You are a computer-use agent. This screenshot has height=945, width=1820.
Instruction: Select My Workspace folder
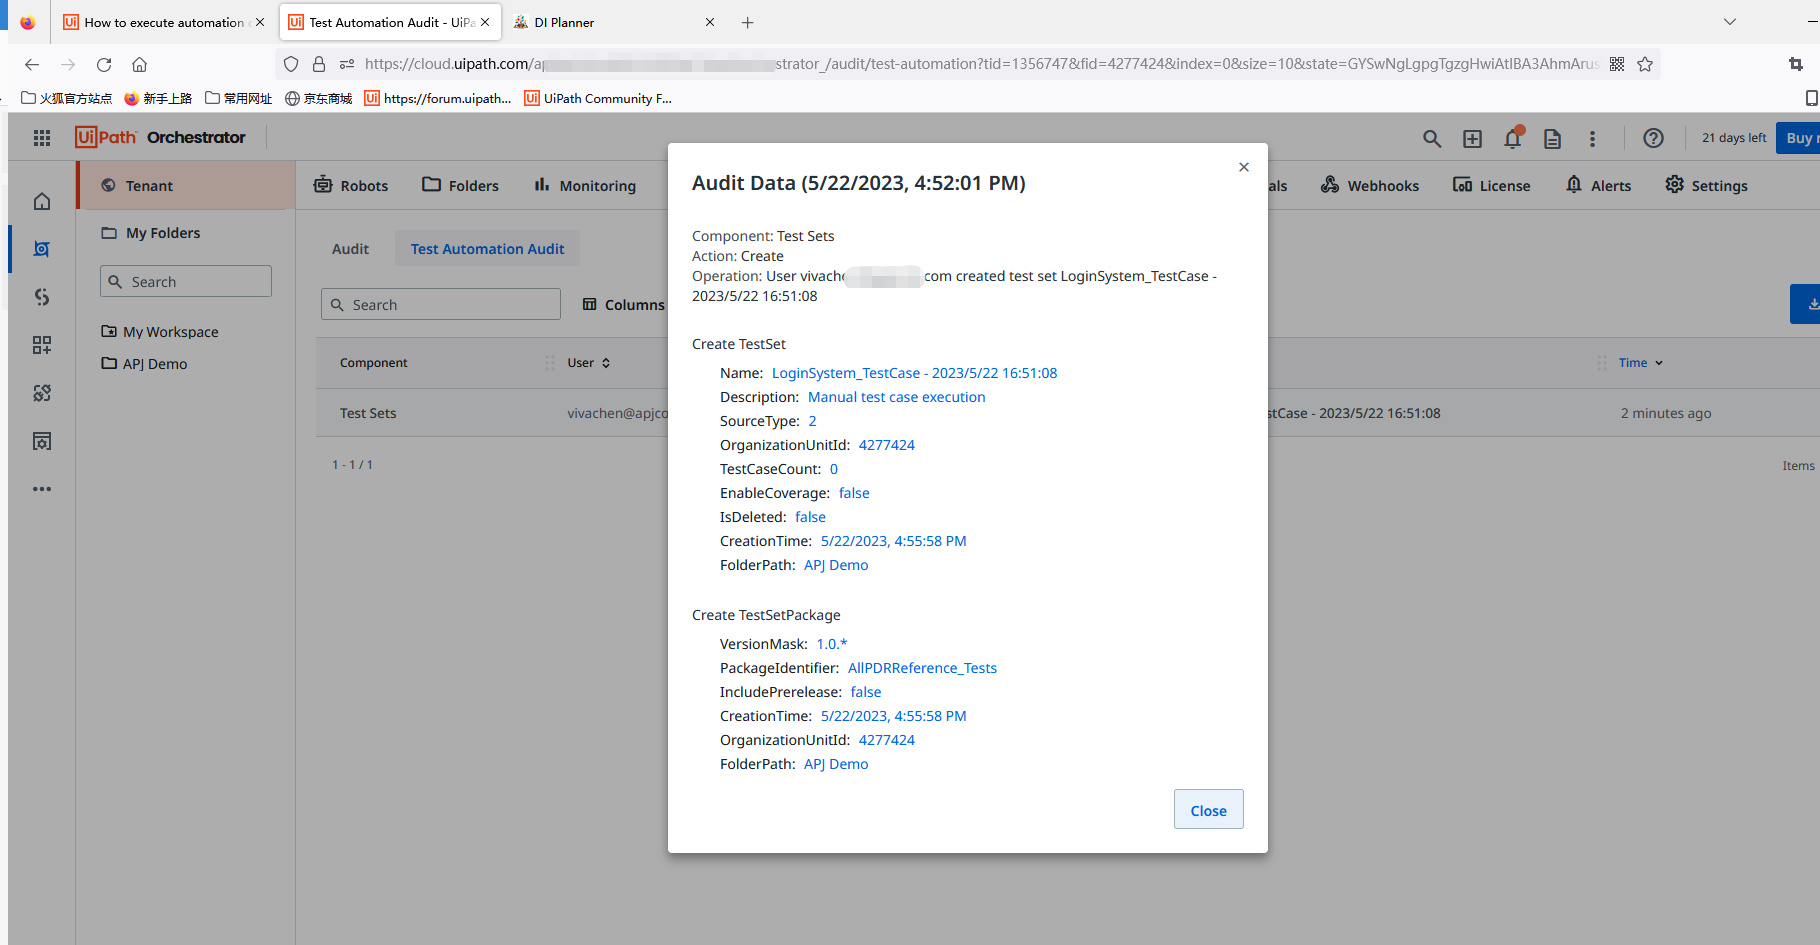point(160,332)
